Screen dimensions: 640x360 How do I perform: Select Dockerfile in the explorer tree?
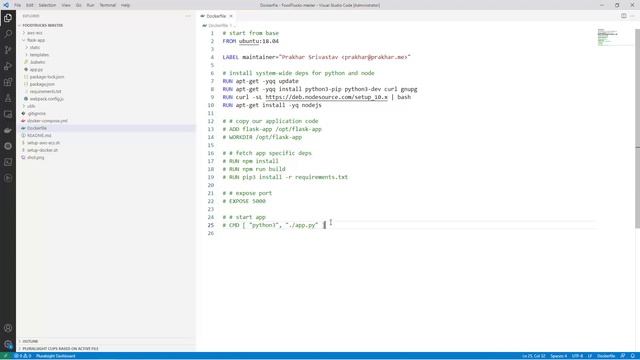(x=37, y=128)
